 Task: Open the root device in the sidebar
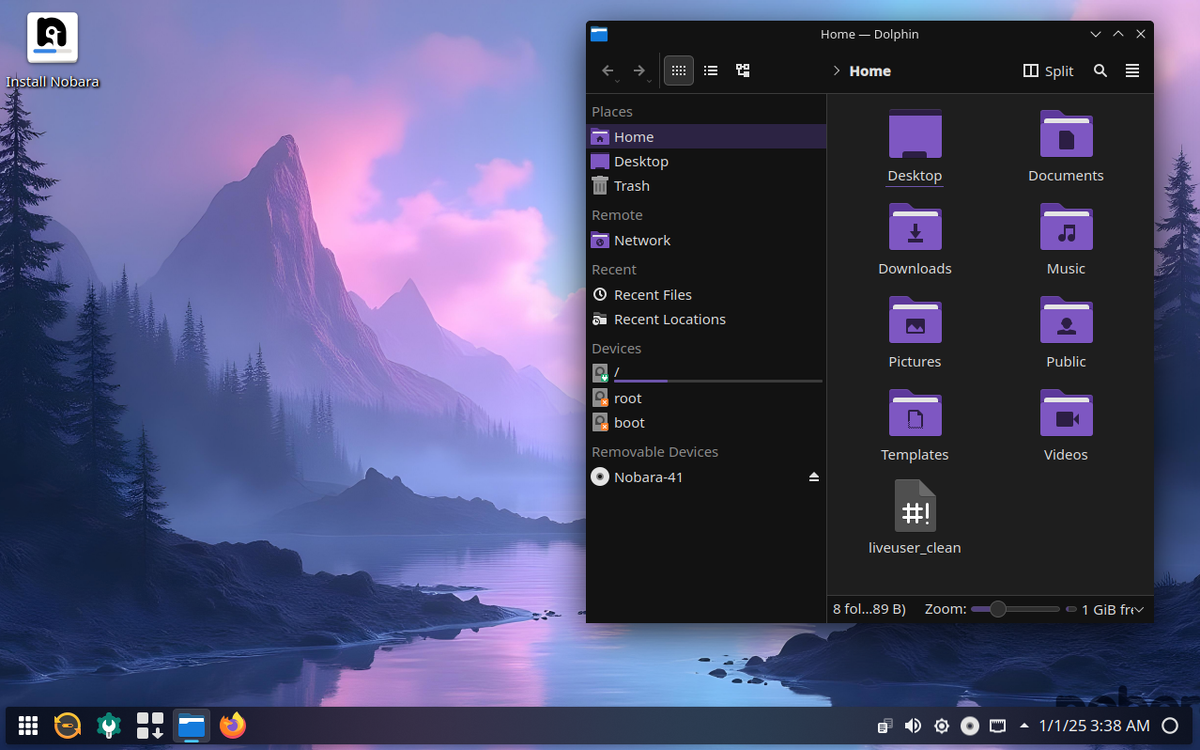pyautogui.click(x=628, y=397)
